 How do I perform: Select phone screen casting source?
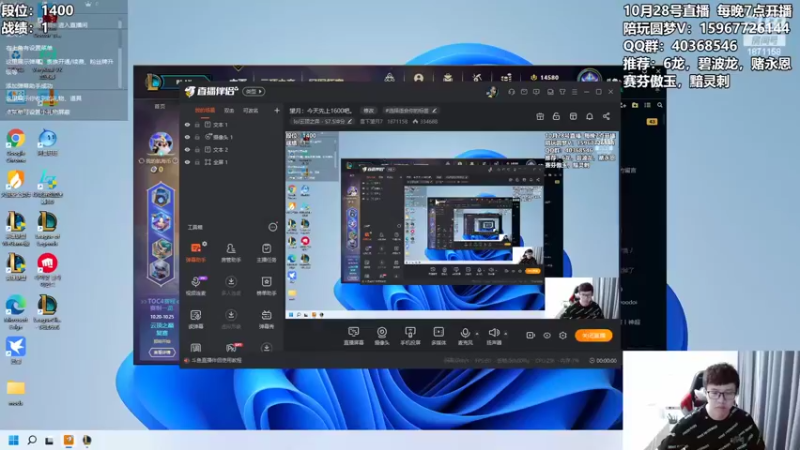pos(410,336)
